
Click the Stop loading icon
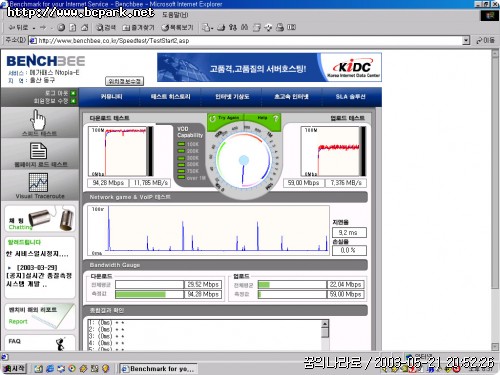(61, 28)
